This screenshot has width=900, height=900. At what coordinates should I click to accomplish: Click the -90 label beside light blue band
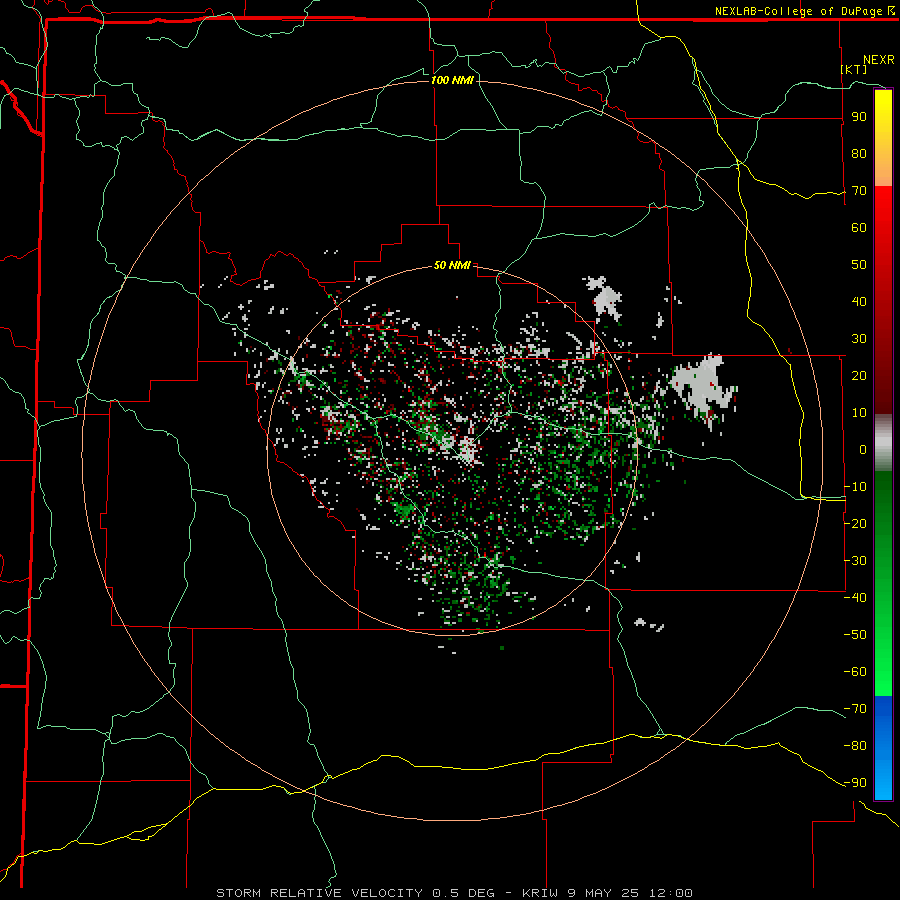(x=855, y=782)
